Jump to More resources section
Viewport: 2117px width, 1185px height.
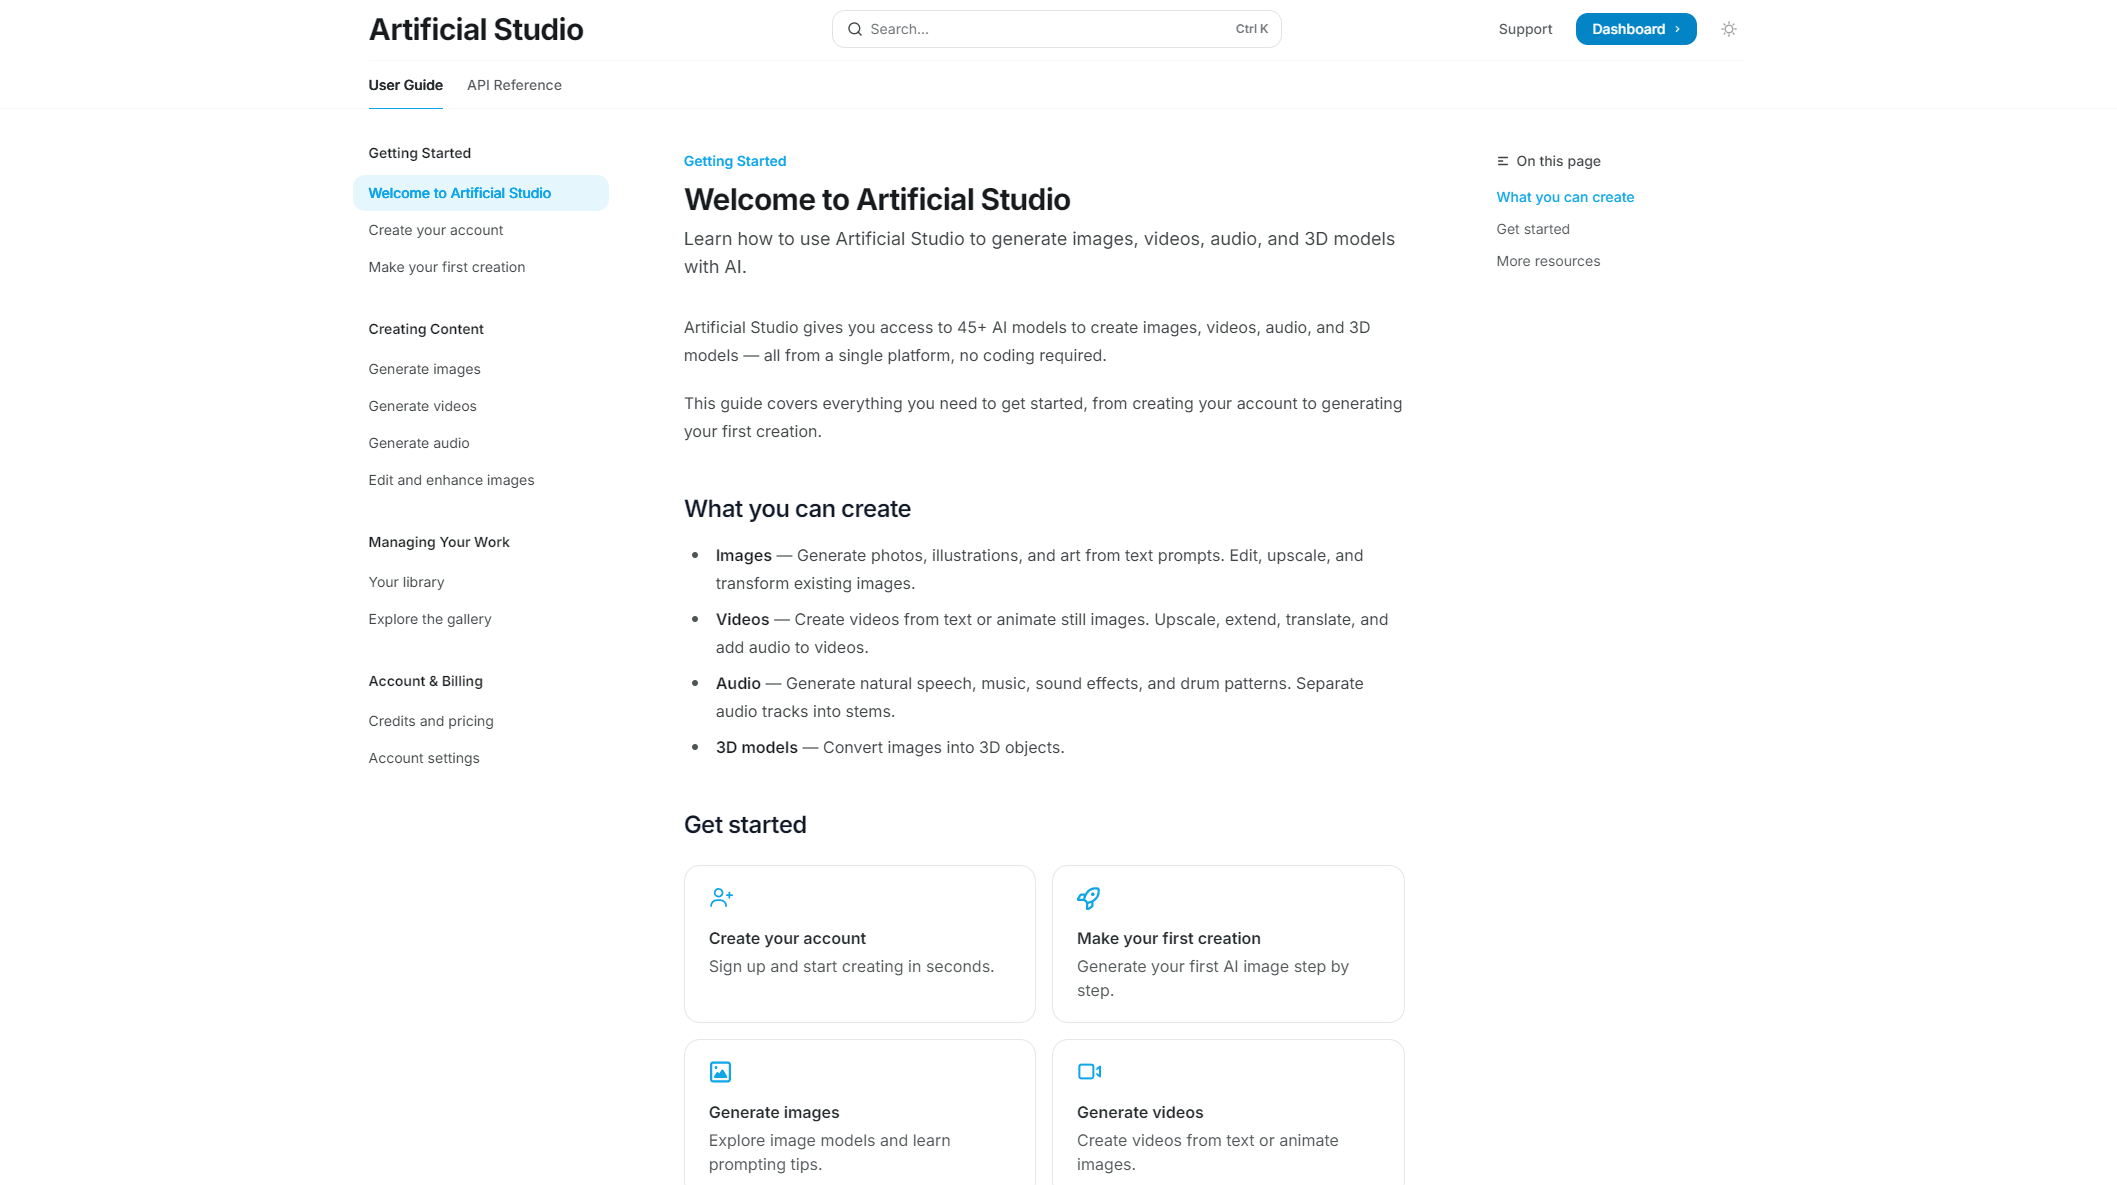click(x=1547, y=261)
